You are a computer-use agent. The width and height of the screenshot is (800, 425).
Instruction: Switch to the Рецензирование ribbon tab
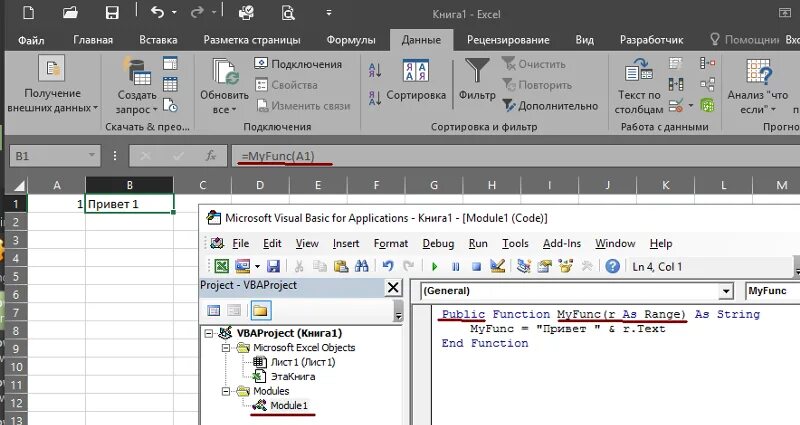(x=508, y=40)
